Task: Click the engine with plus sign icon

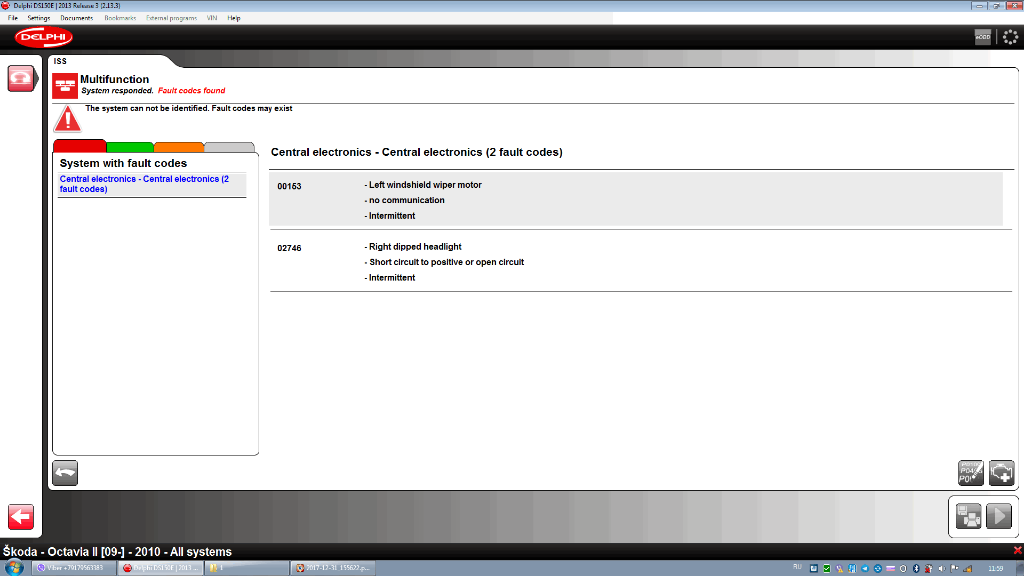Action: click(1001, 473)
